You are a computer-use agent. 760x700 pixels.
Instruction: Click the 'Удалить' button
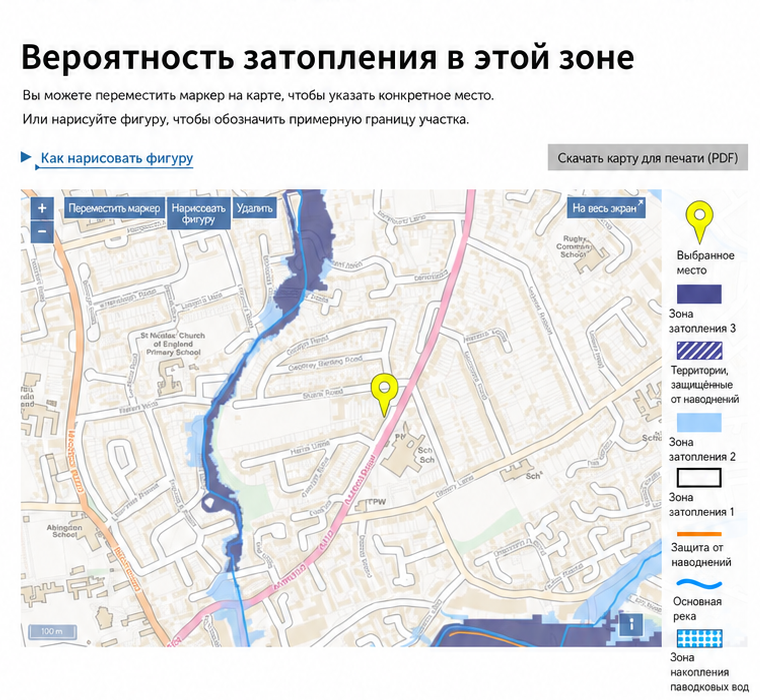(254, 208)
